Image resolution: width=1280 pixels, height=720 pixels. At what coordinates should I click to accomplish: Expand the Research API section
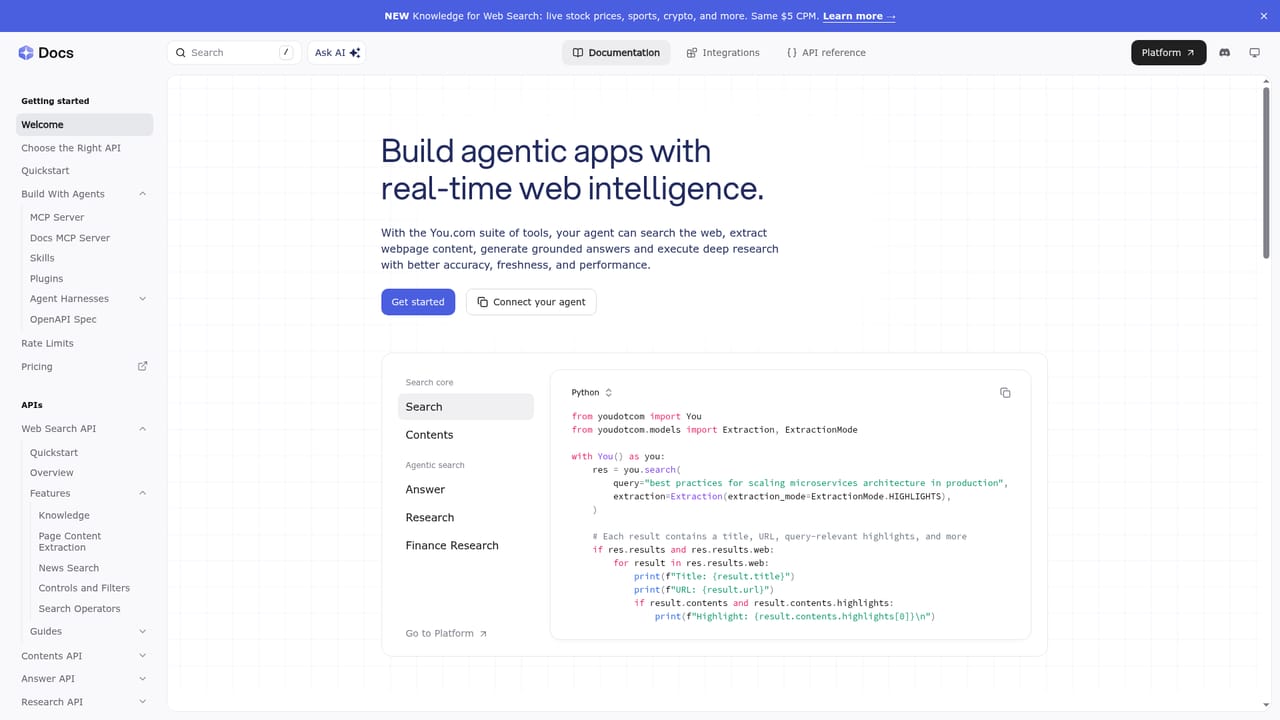click(142, 702)
